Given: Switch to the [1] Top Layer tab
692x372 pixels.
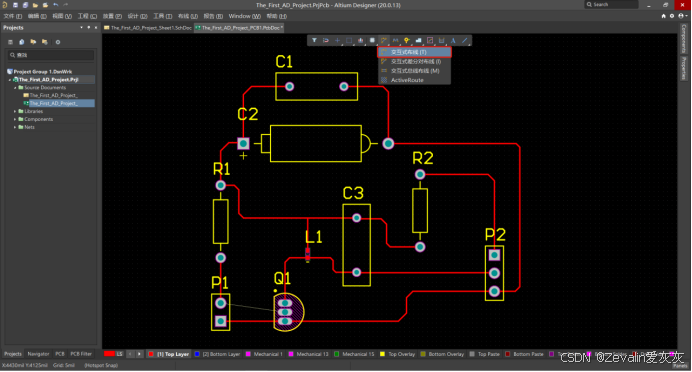Looking at the screenshot, I should [169, 354].
